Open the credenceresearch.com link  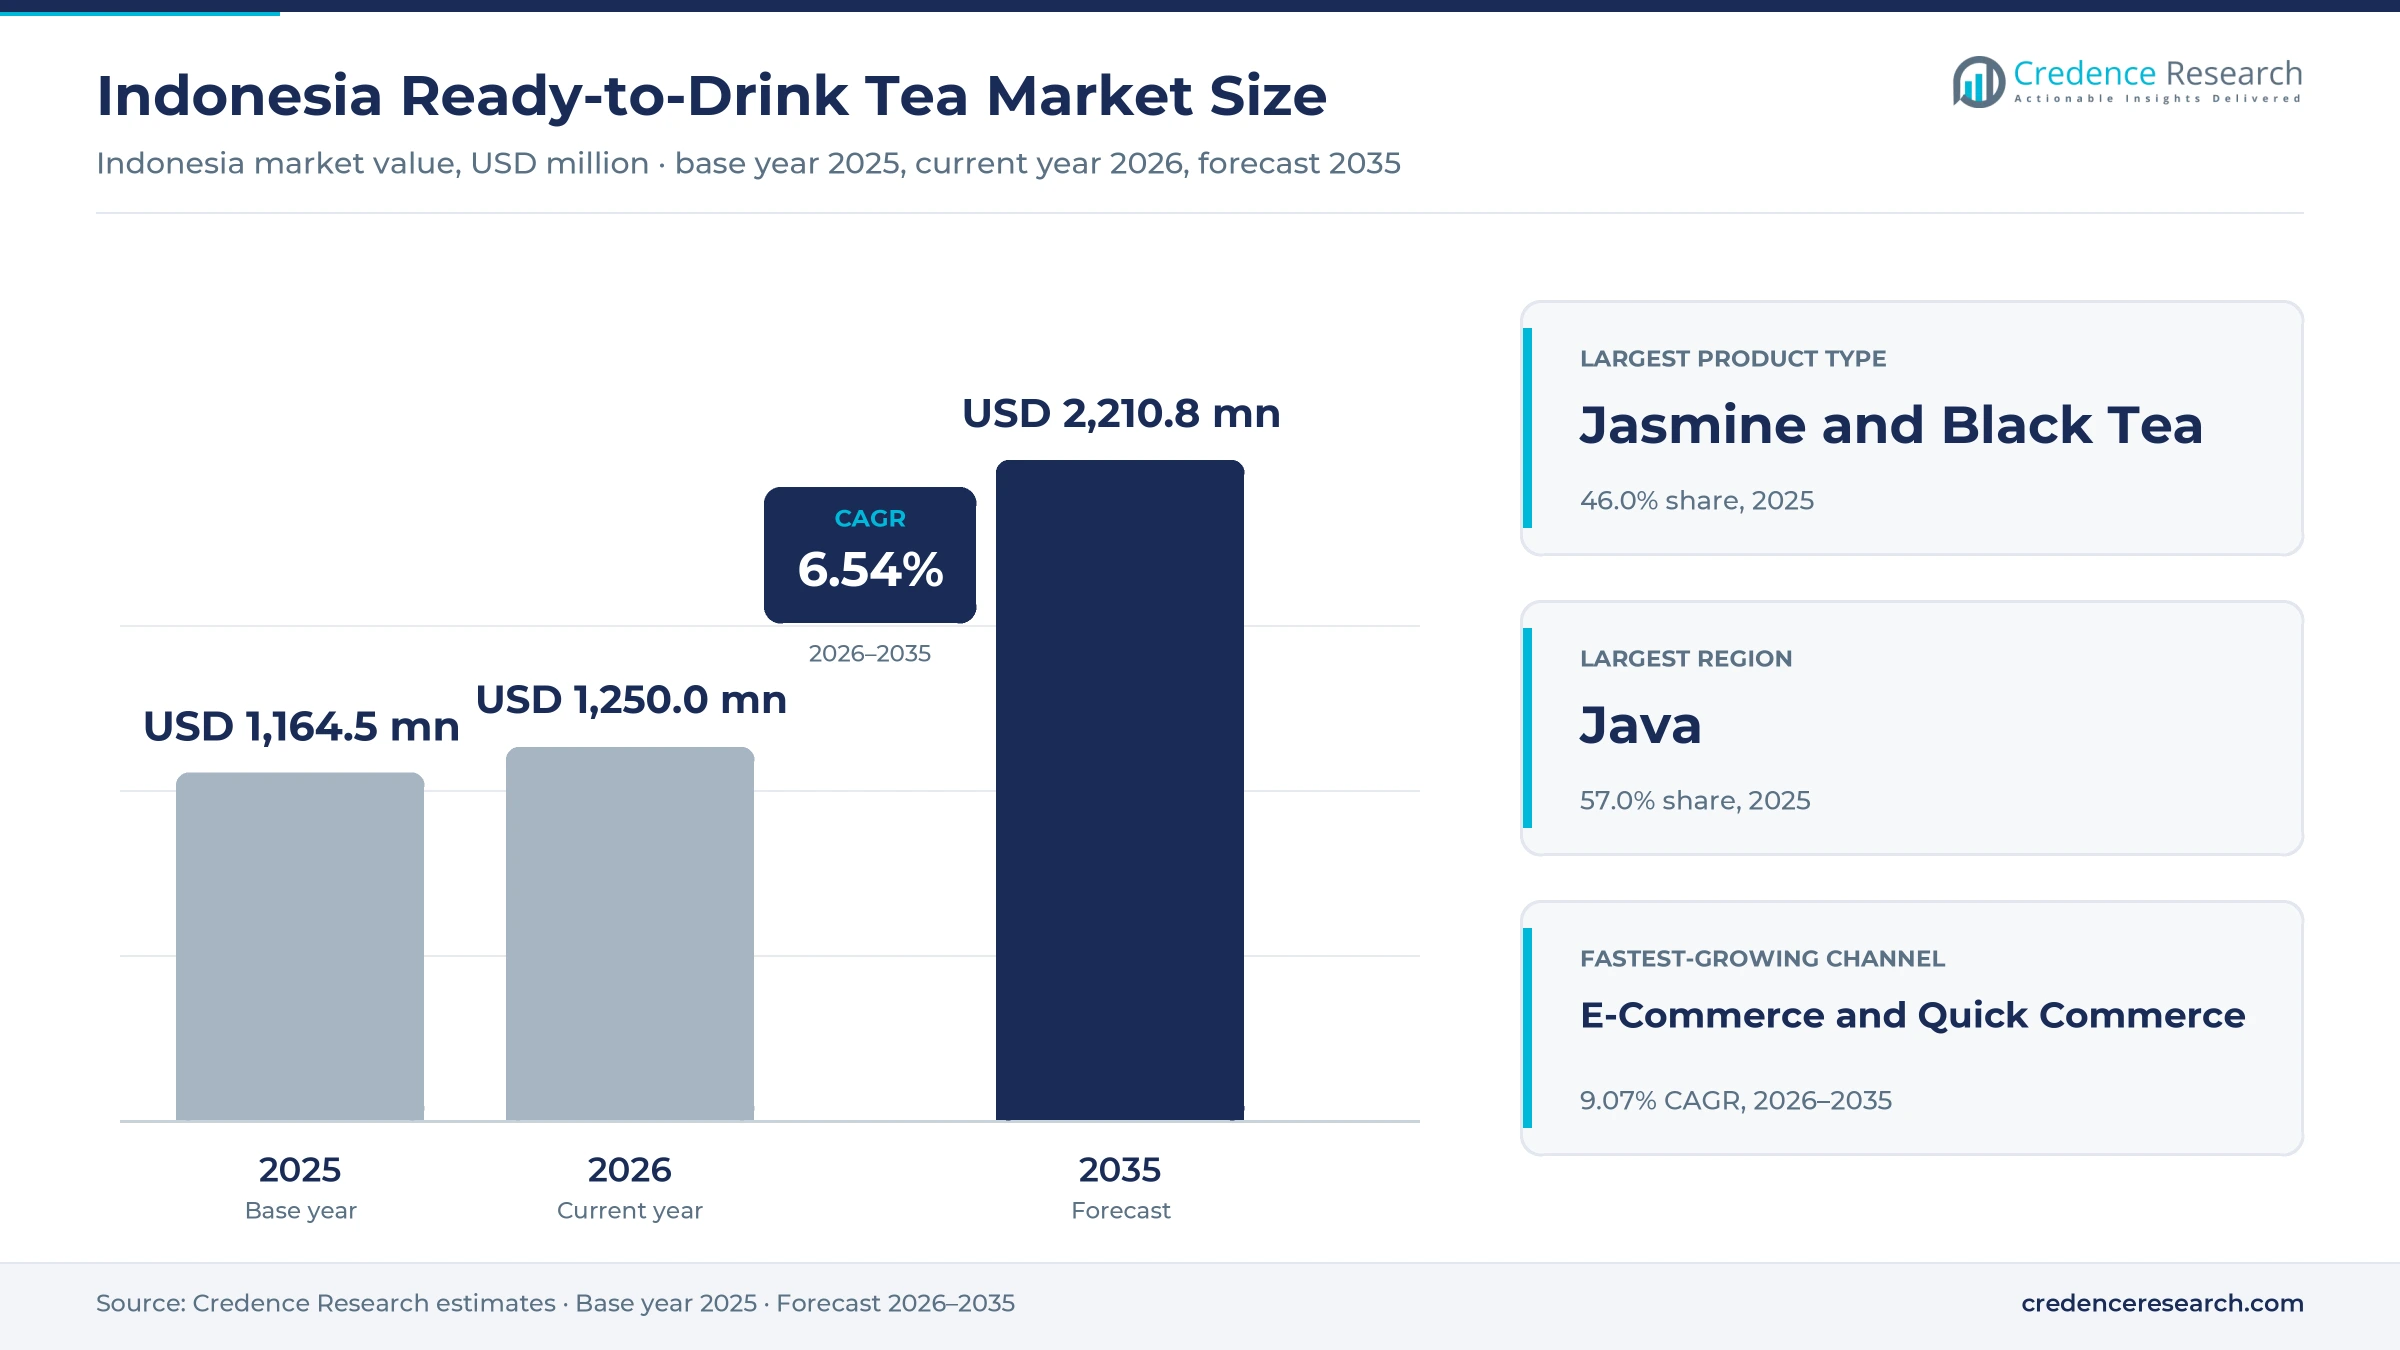click(x=2162, y=1303)
